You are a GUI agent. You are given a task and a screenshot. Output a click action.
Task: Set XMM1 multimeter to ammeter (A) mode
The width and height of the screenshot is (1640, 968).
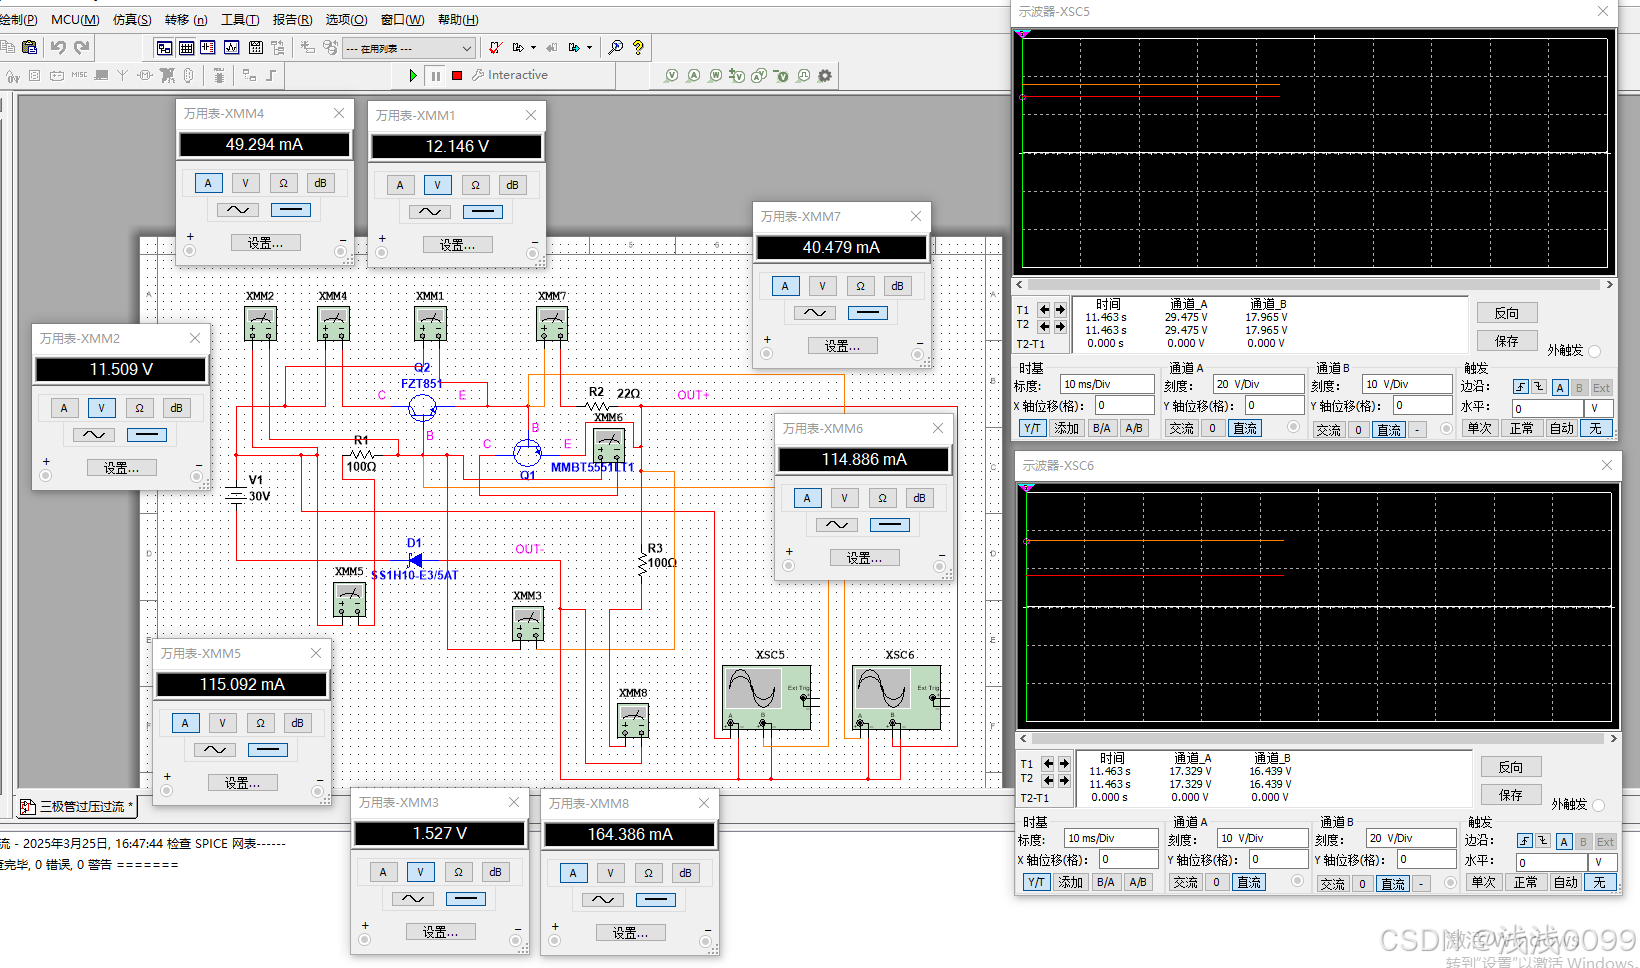400,185
